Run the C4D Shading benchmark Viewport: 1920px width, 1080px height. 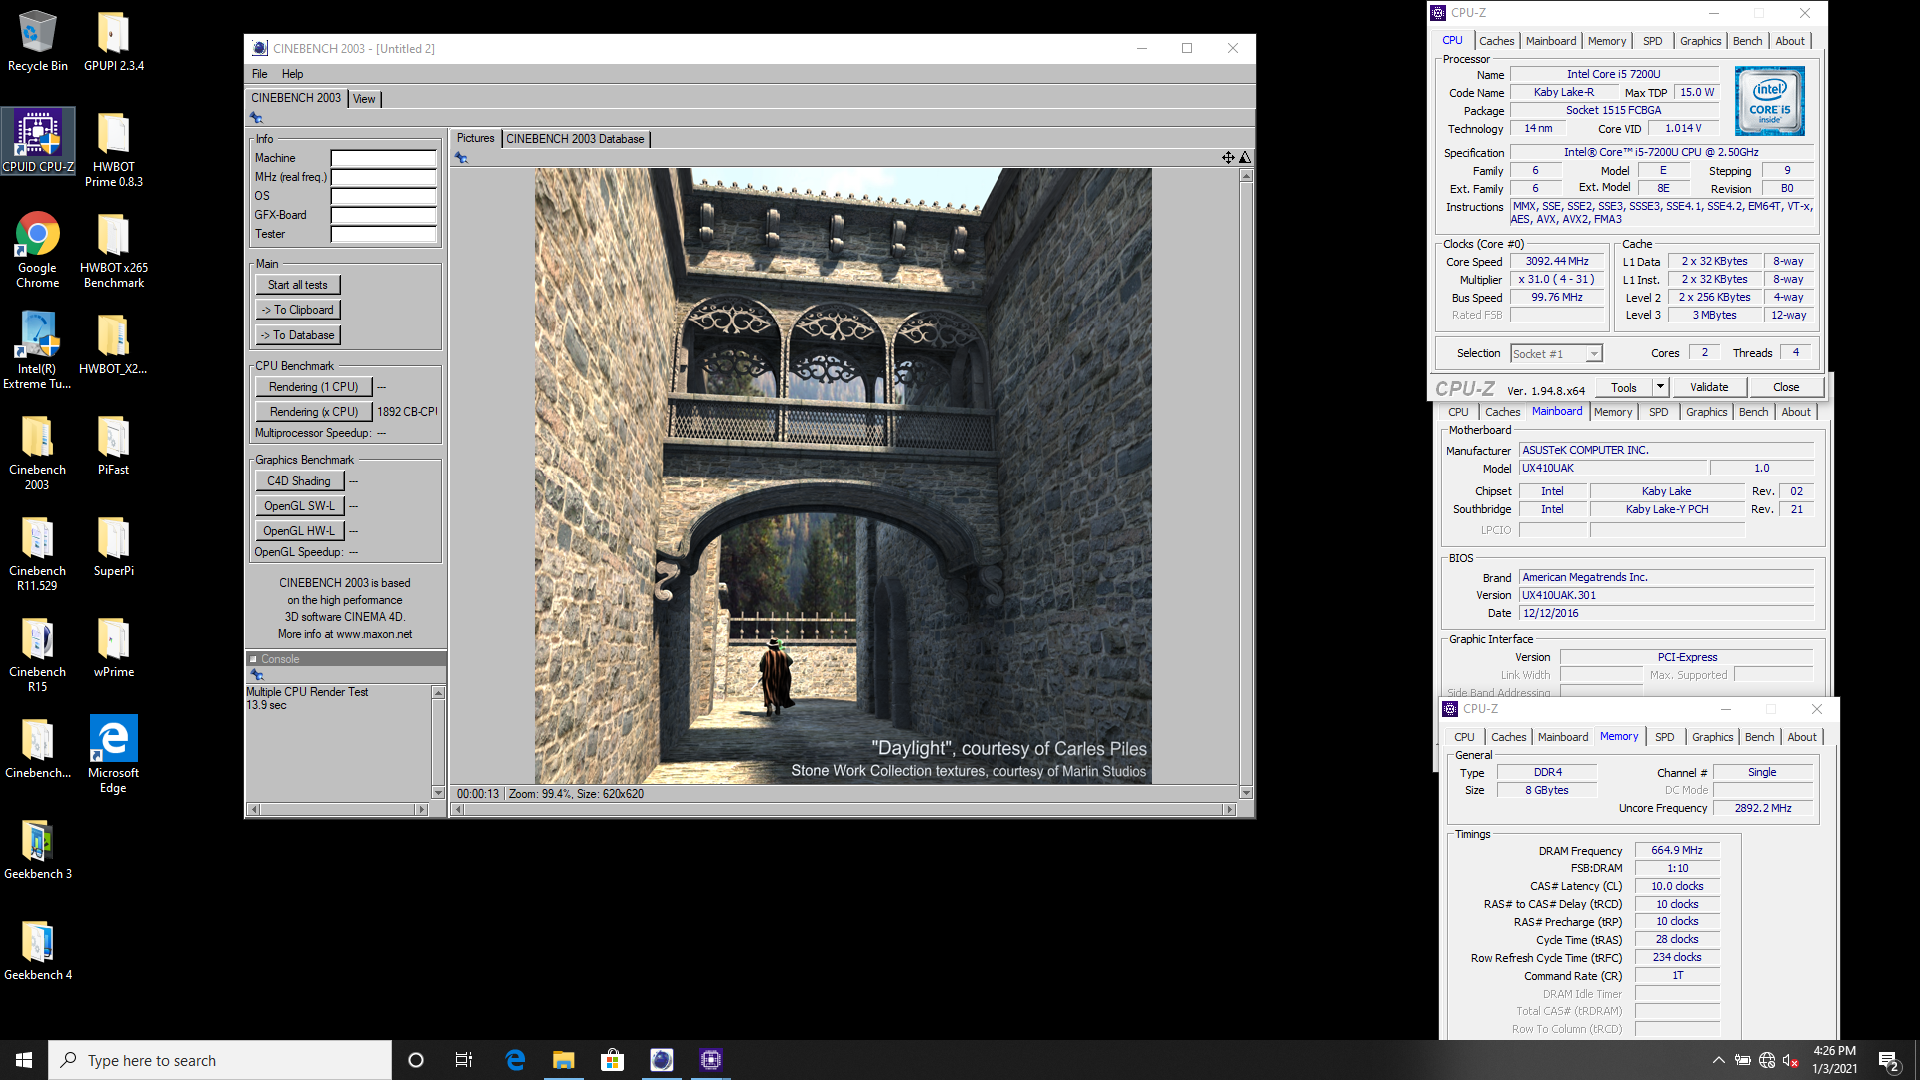[298, 481]
